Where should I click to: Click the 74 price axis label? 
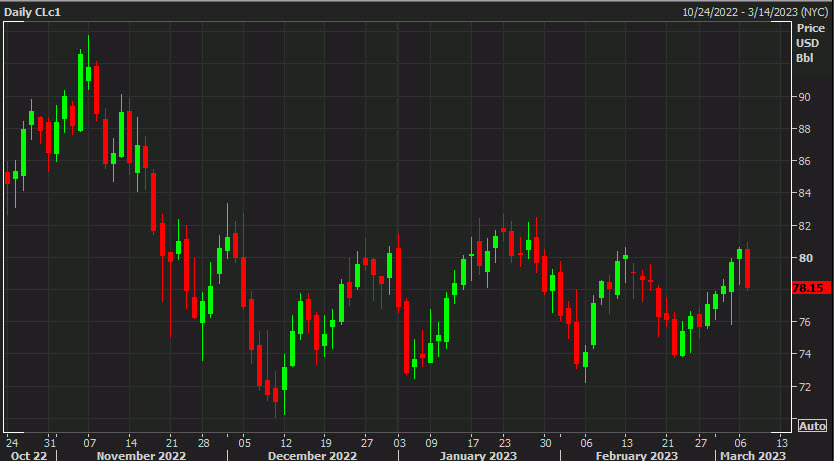[805, 354]
